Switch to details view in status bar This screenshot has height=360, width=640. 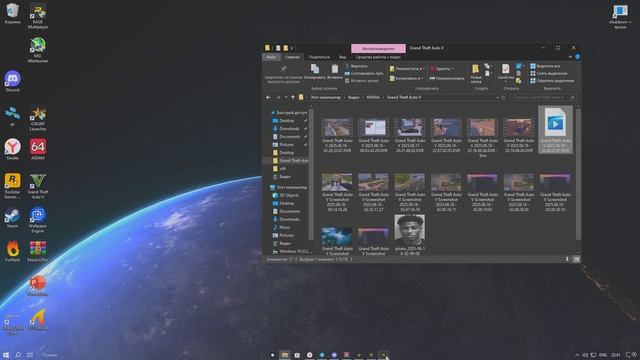(x=567, y=259)
